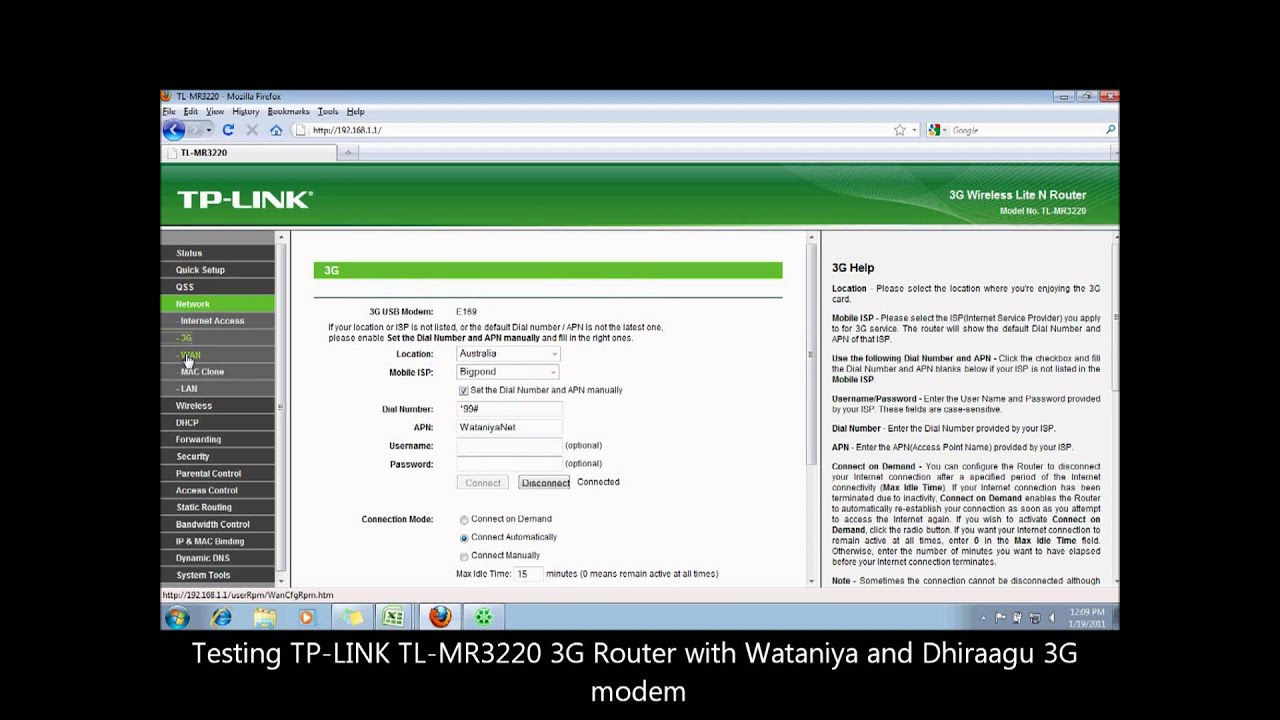Select Connect Automatically radio button
1280x720 pixels.
(464, 538)
